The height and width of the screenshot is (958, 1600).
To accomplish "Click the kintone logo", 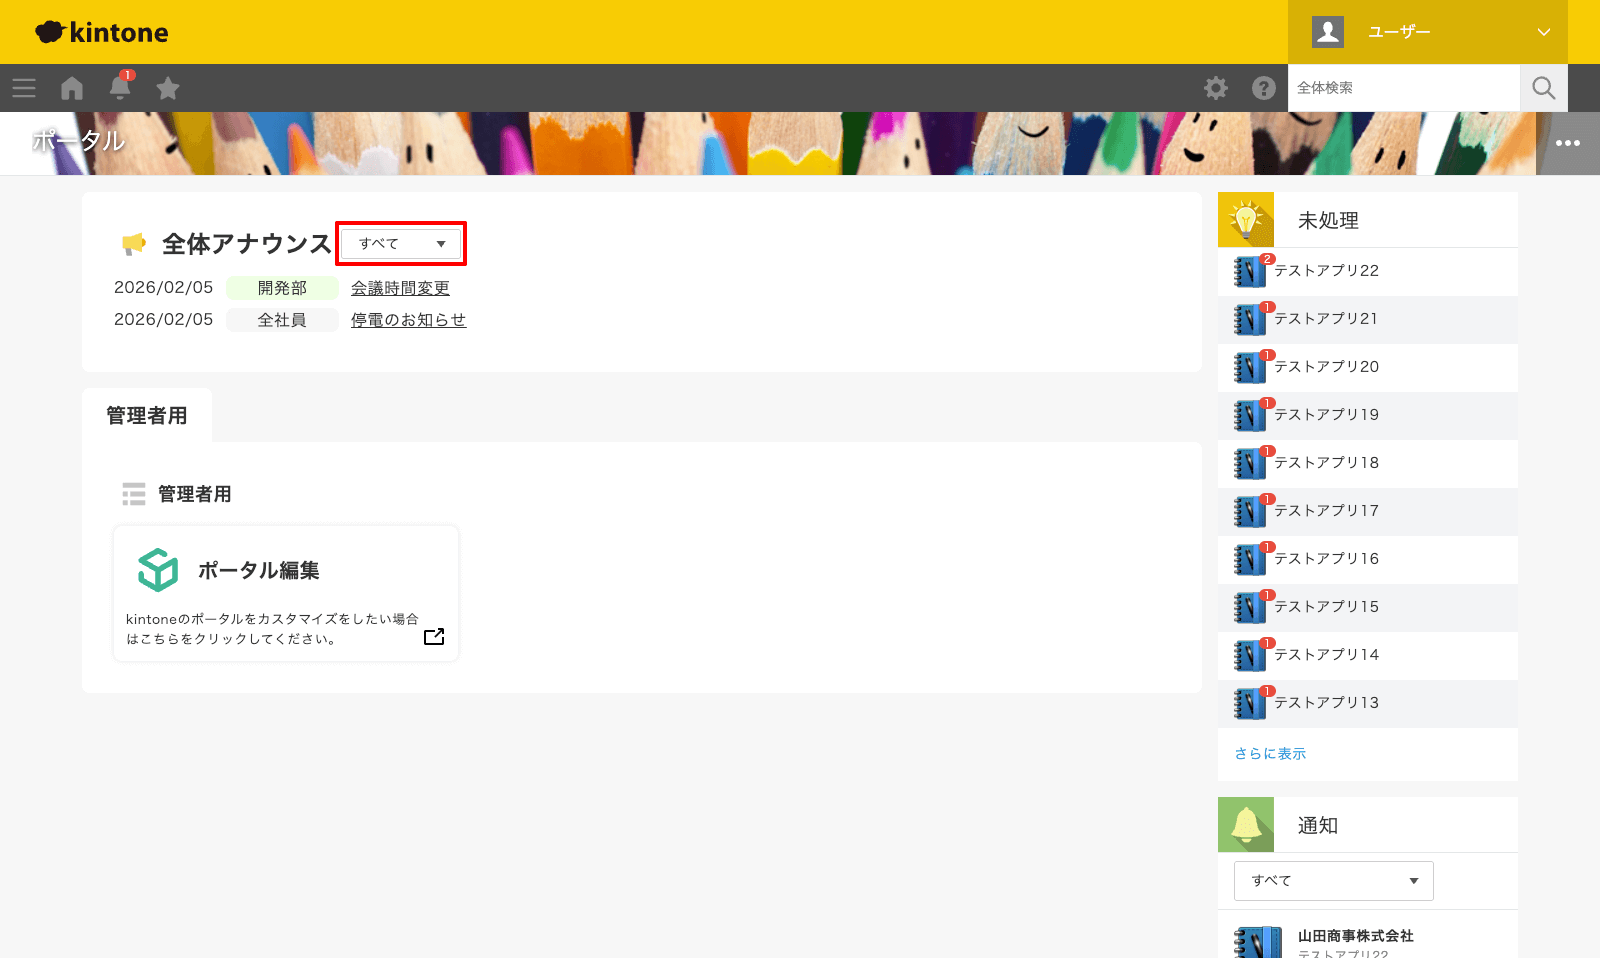I will point(102,32).
